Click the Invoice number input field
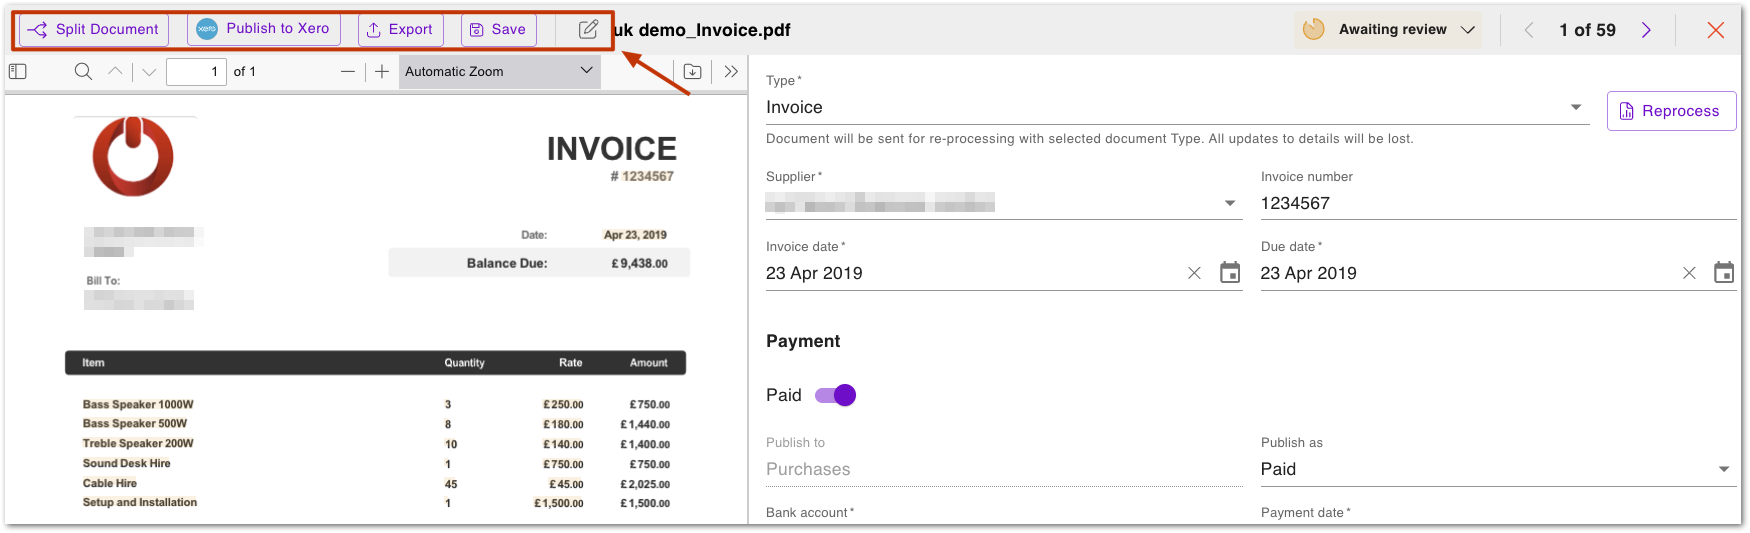 click(x=1497, y=203)
